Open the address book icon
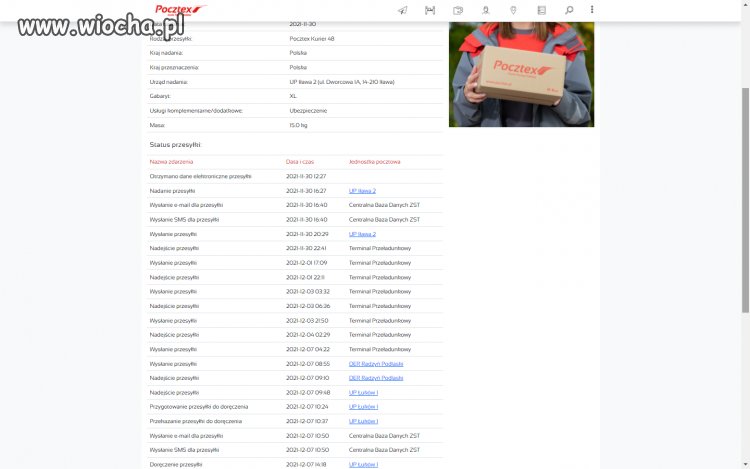The image size is (750, 469). coord(541,10)
